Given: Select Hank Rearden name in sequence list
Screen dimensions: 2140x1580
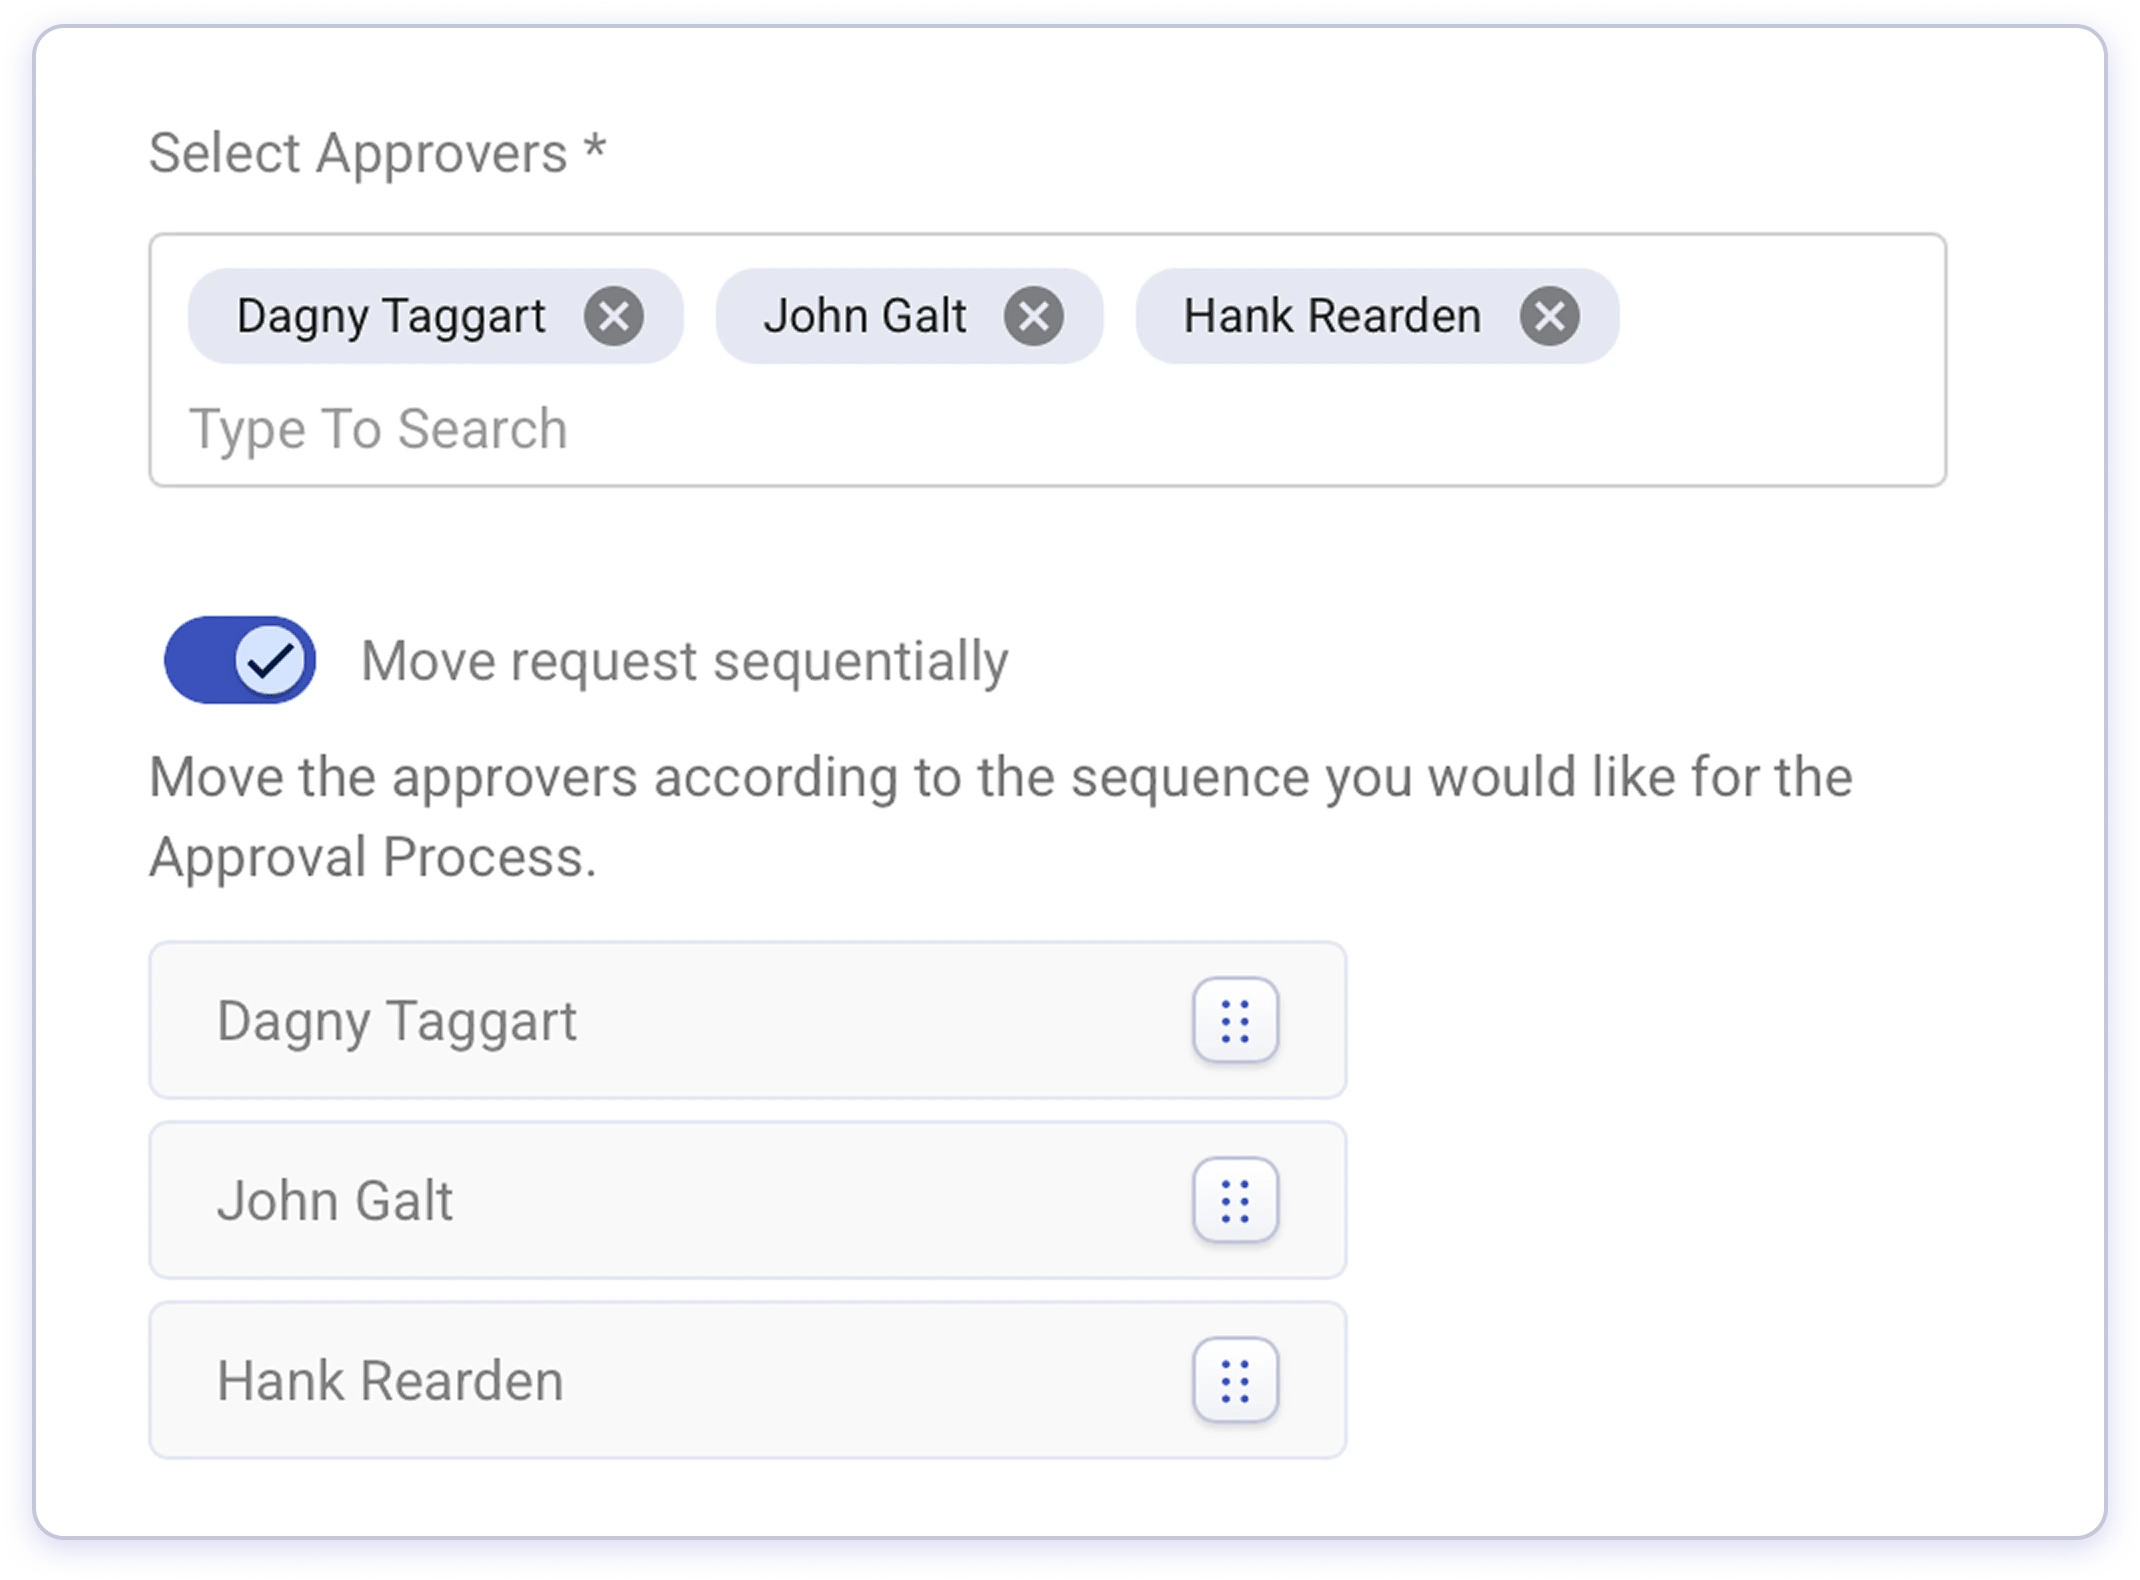Looking at the screenshot, I should point(390,1381).
